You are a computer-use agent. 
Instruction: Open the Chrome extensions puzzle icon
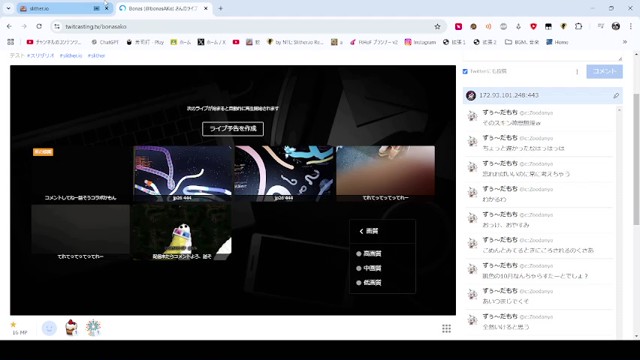[578, 26]
